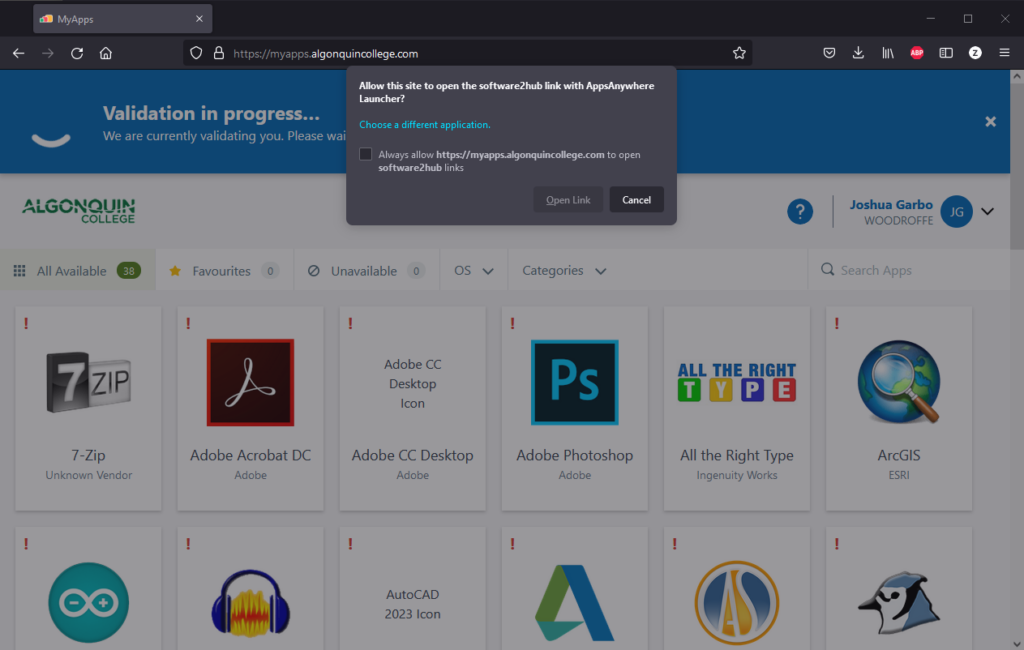Cancel the AppsAnywhere Launcher dialog
Screen dimensions: 1024x650
(636, 199)
